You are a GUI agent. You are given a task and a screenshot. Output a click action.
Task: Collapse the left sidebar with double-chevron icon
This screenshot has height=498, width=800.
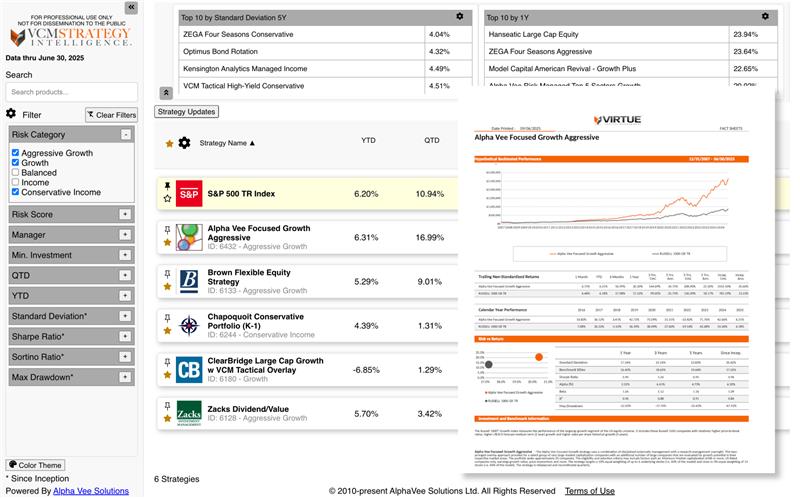[130, 7]
